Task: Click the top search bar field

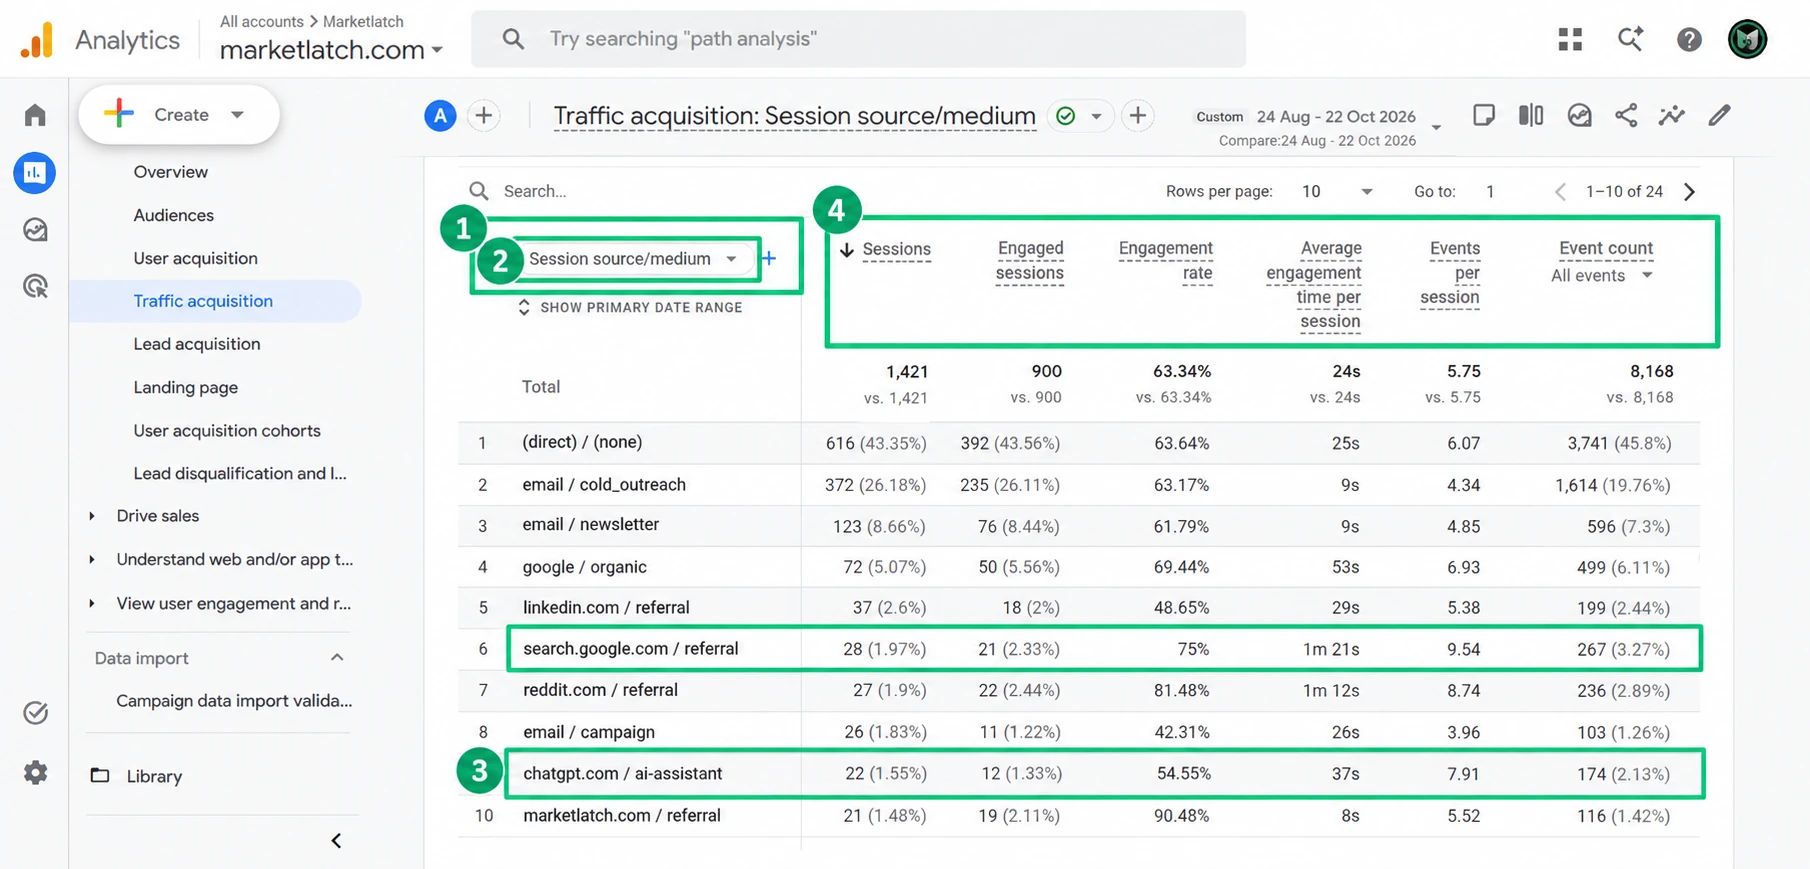Action: point(859,39)
